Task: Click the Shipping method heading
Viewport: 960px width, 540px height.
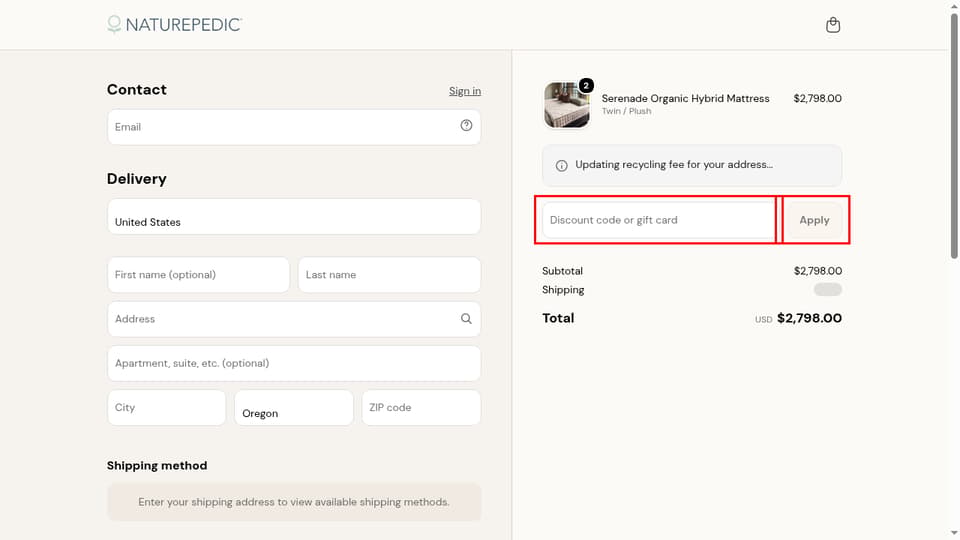Action: (x=157, y=466)
